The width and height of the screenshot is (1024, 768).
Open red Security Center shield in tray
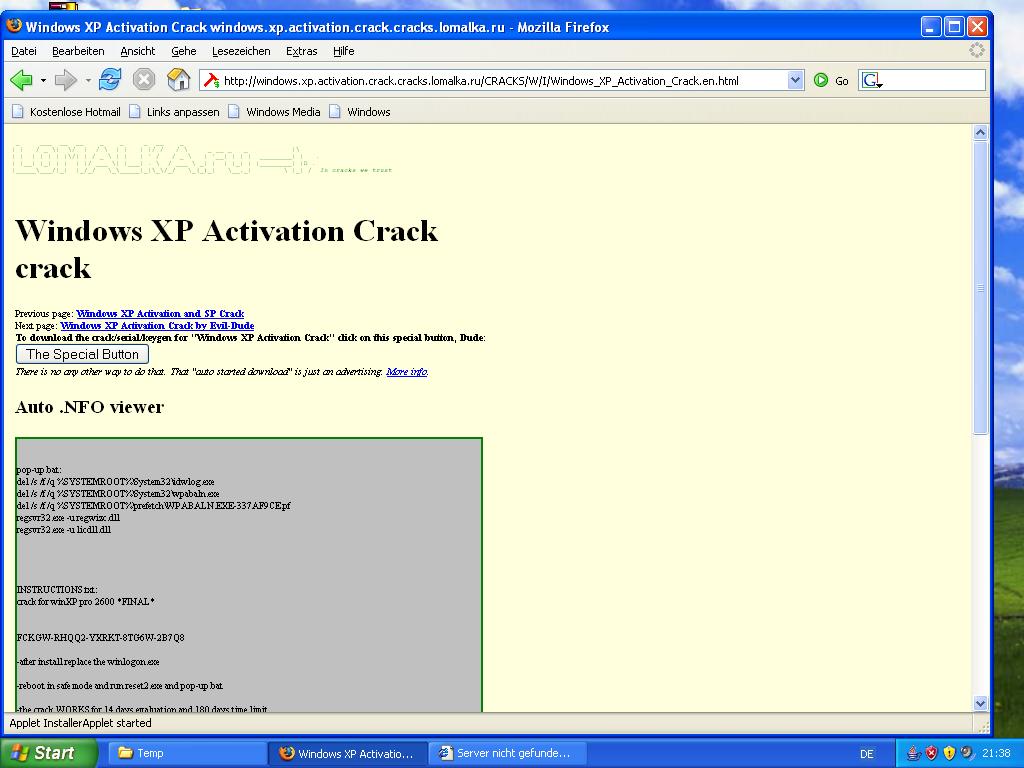[932, 753]
